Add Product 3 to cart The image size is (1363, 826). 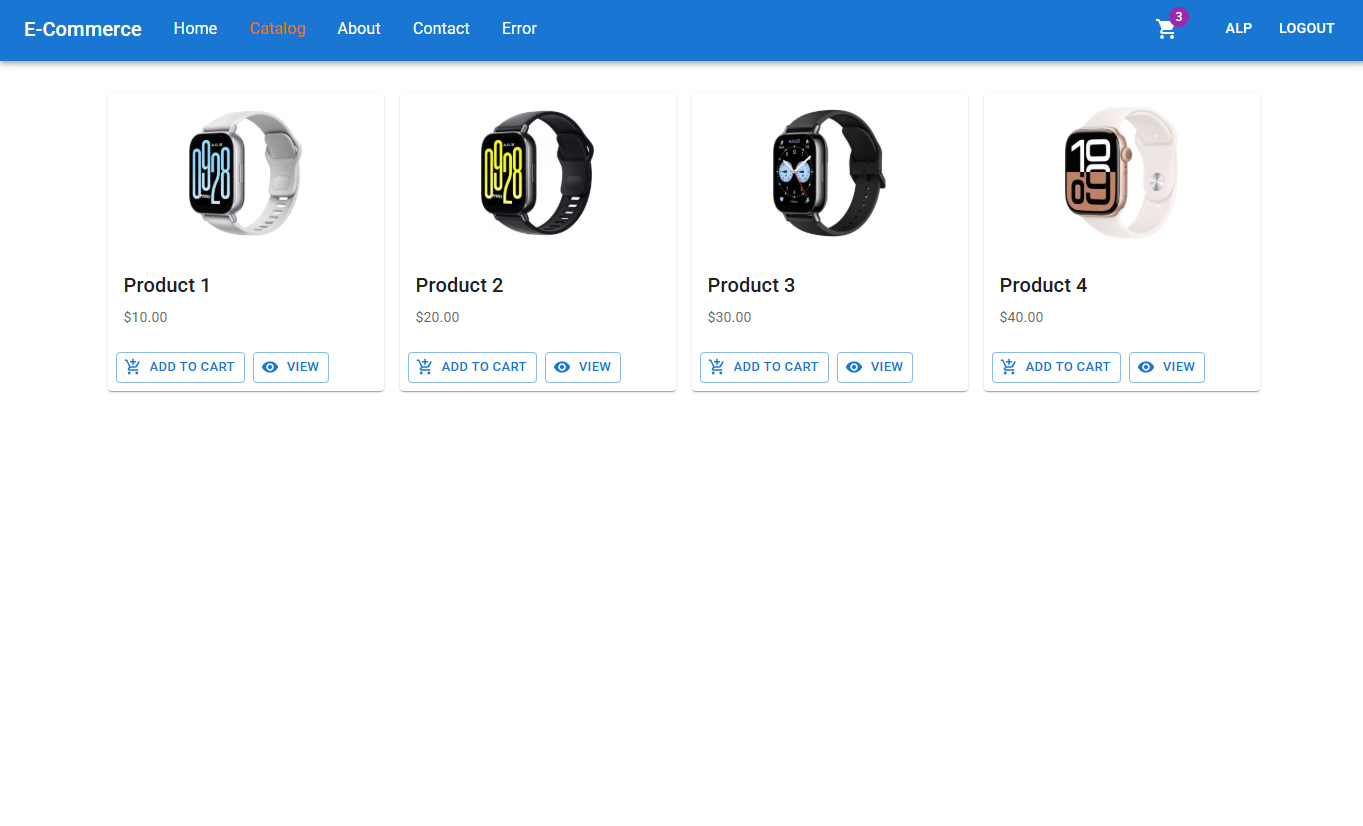pyautogui.click(x=764, y=367)
